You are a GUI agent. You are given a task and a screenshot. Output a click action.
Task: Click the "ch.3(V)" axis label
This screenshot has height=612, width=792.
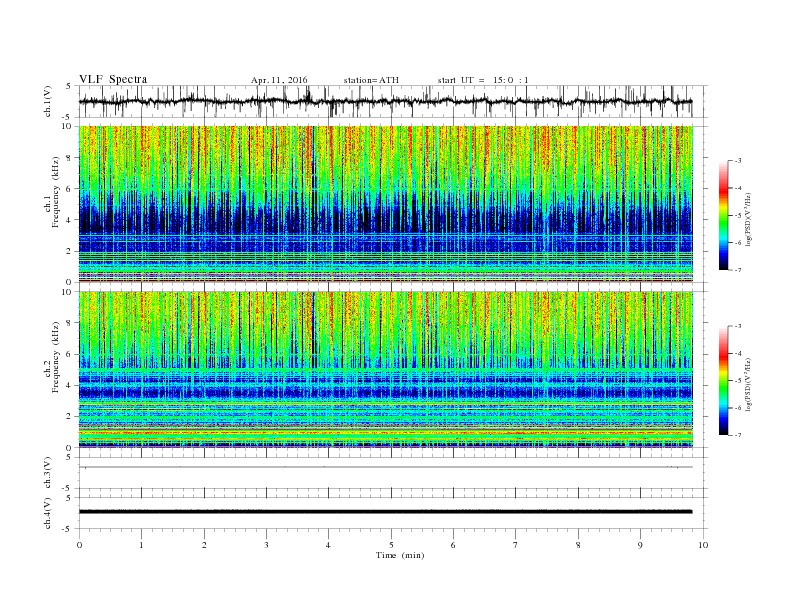[48, 473]
